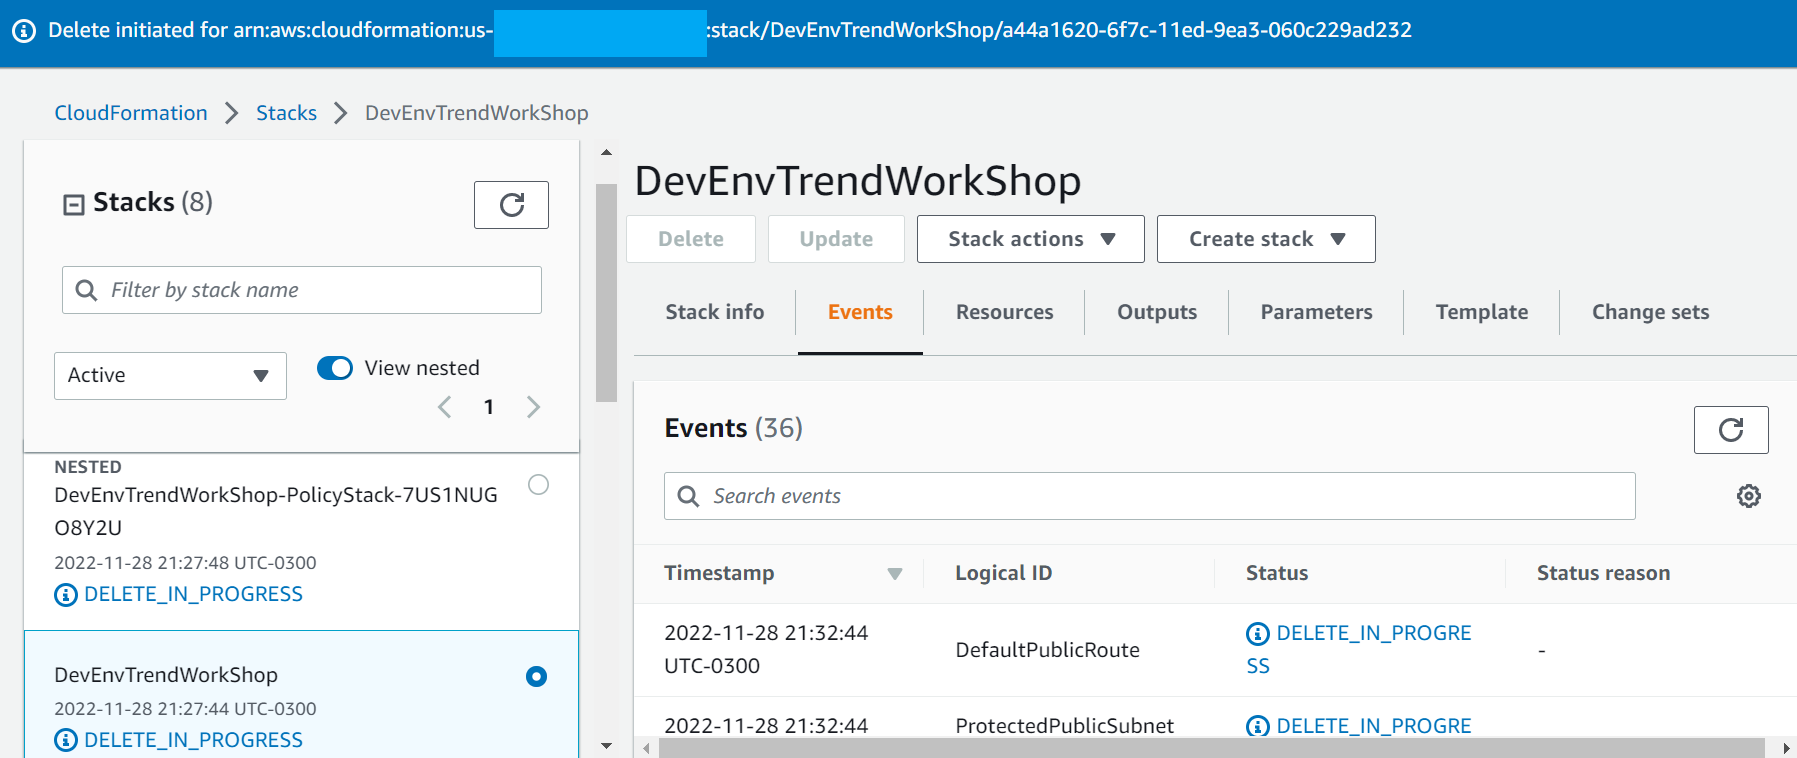The height and width of the screenshot is (758, 1797).
Task: Refresh the Events list
Action: point(1731,430)
